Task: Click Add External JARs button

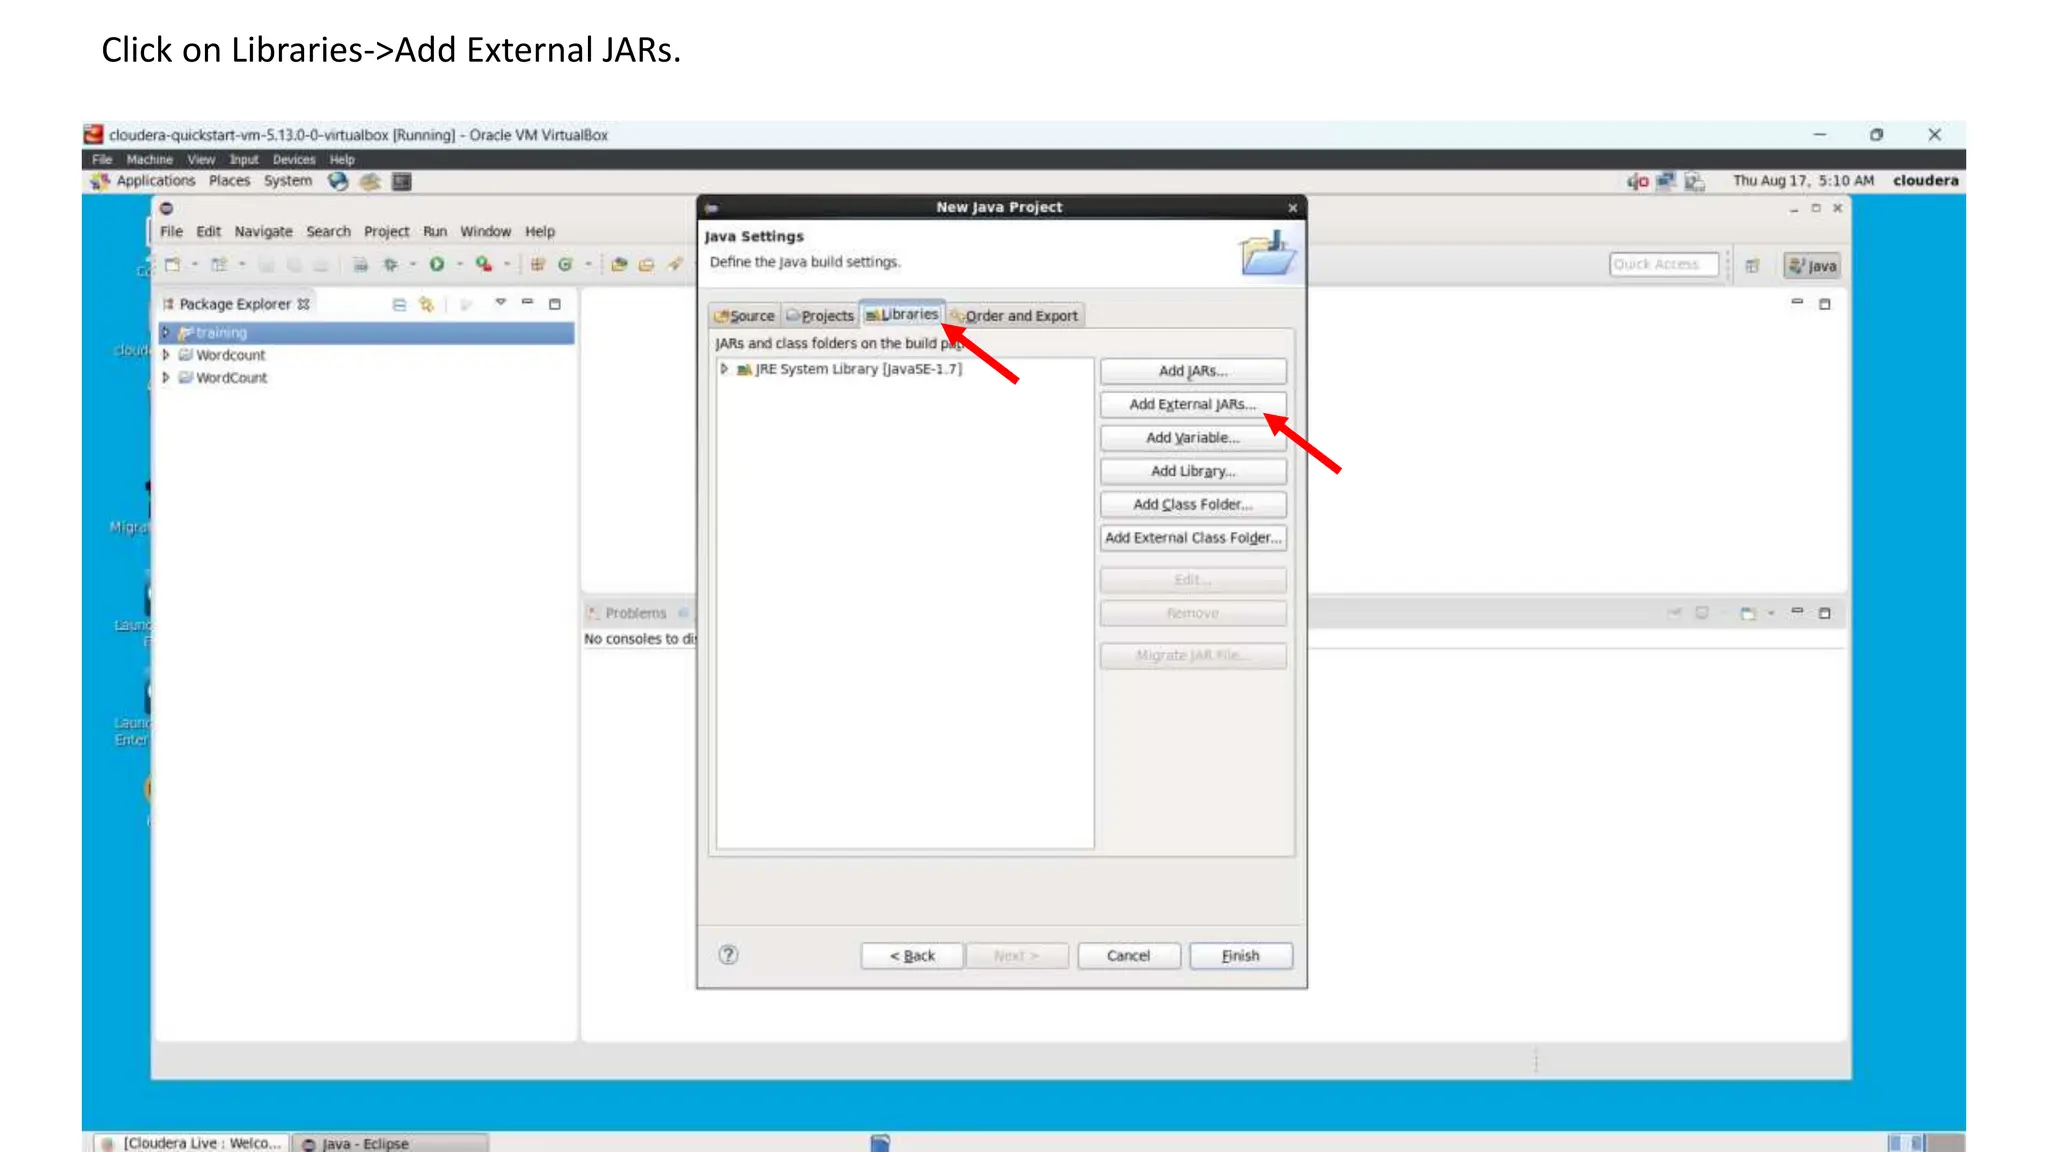Action: 1192,404
